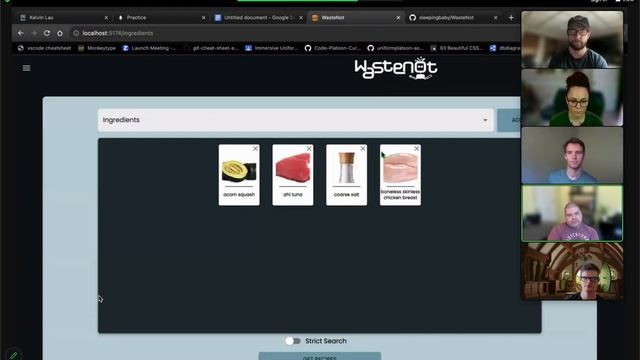Viewport: 640px width, 360px height.
Task: Switch to the GitHub sleepingbaby tab
Action: tap(453, 18)
